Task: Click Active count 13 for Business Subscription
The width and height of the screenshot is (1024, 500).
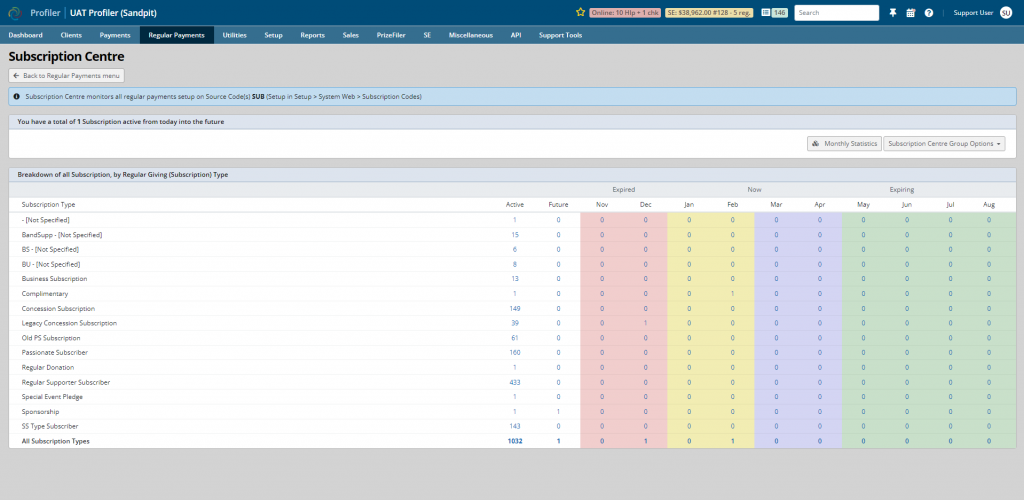Action: point(515,279)
